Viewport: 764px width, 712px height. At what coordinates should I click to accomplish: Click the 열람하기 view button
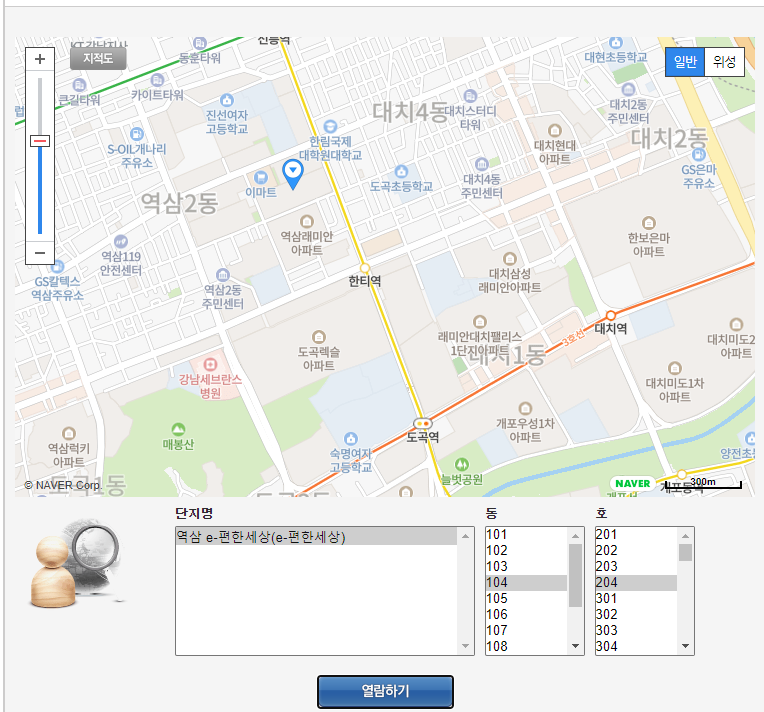385,691
